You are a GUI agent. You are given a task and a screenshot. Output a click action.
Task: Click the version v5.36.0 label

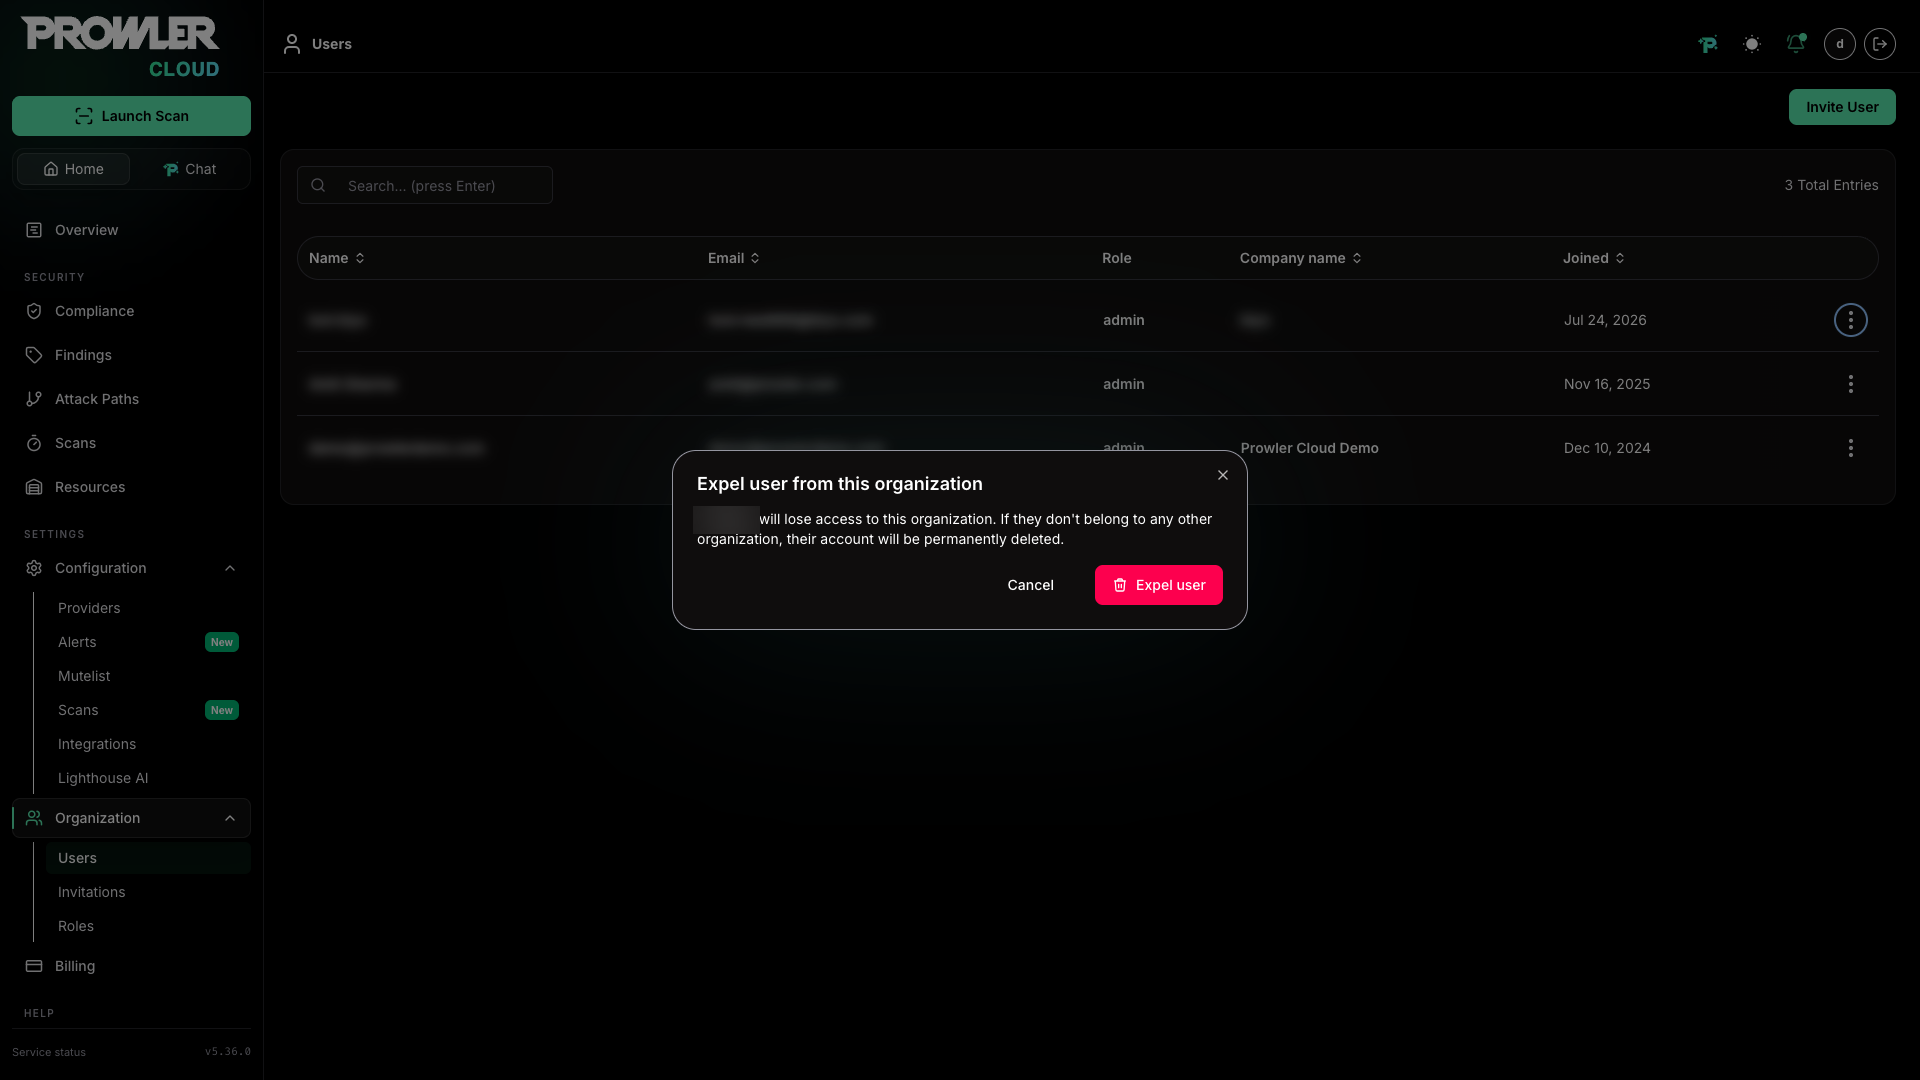point(228,1052)
